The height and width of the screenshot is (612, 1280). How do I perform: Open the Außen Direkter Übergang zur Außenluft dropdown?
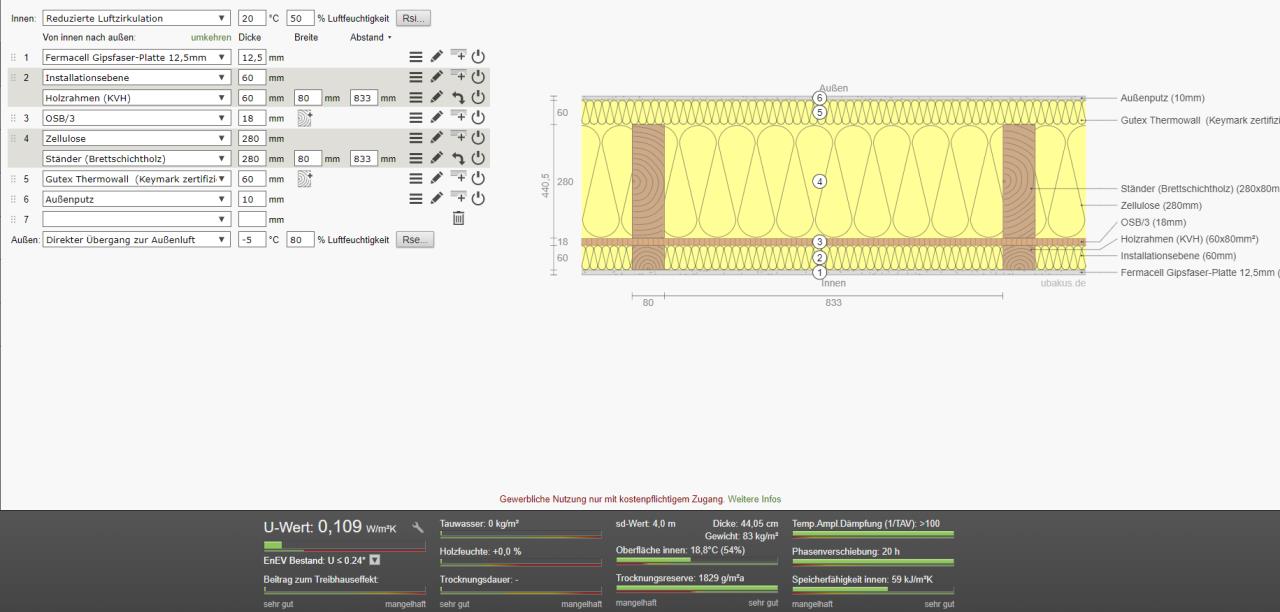pos(136,239)
